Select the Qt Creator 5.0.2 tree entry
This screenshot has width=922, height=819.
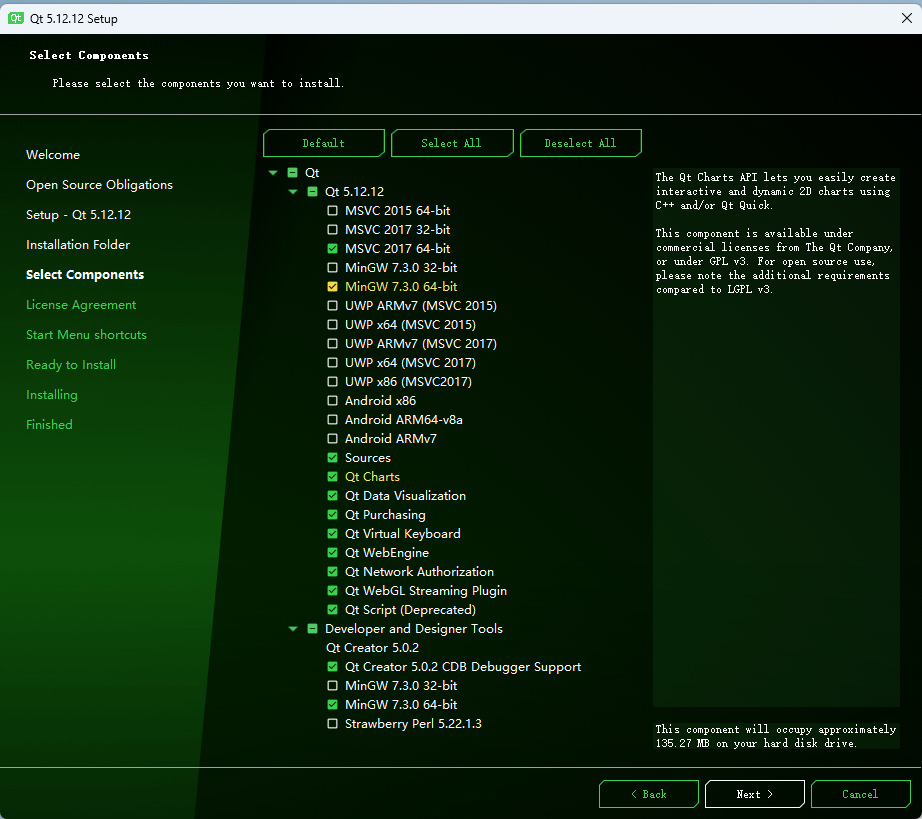click(x=372, y=648)
